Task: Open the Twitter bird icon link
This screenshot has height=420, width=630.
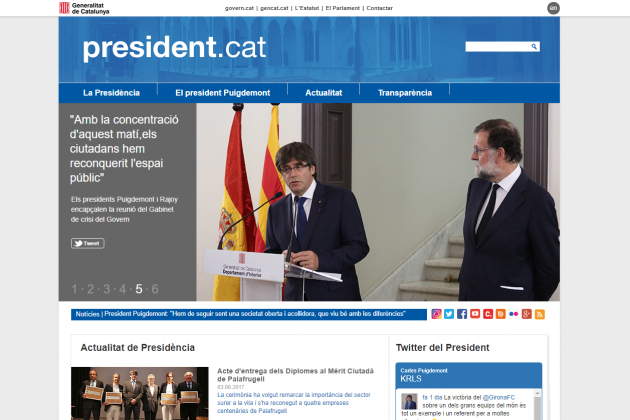Action: [449, 314]
